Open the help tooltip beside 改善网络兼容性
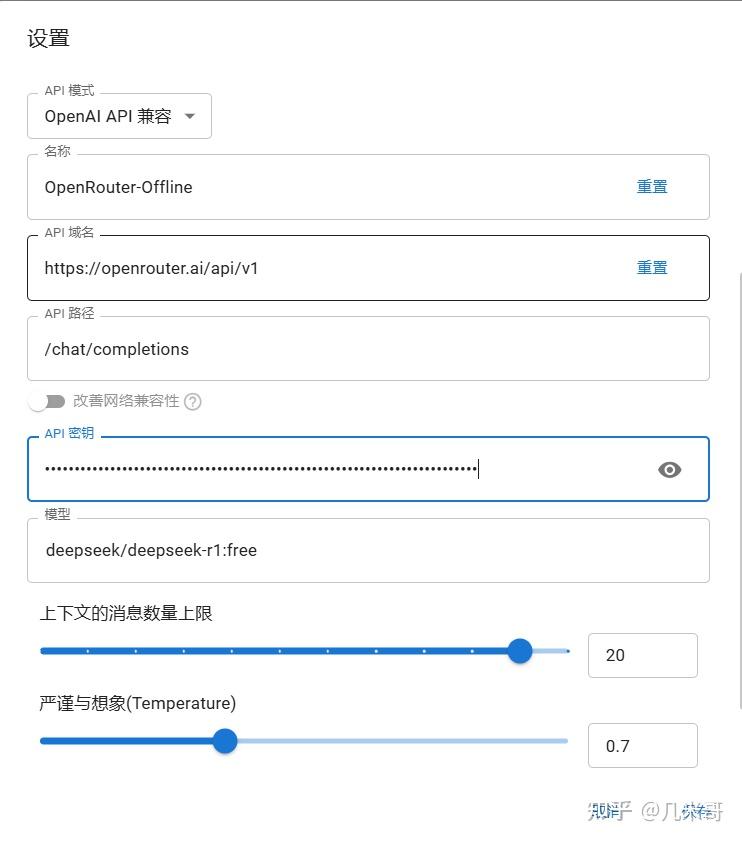742x841 pixels. tap(193, 401)
